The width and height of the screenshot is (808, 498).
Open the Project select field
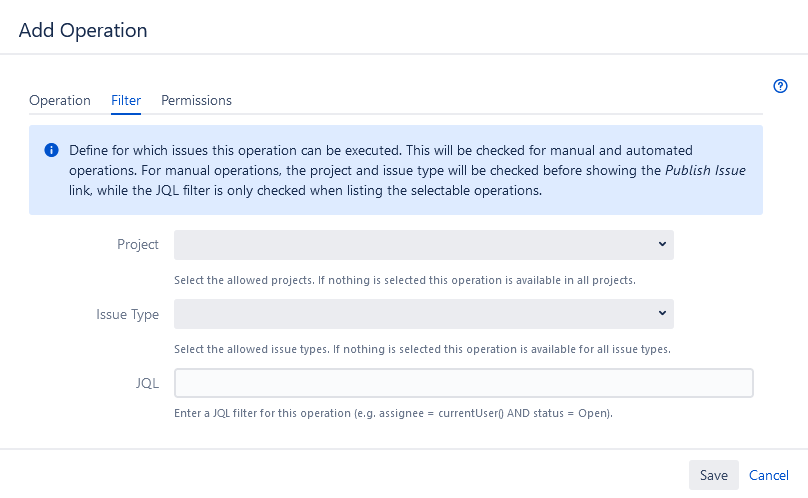pos(424,245)
